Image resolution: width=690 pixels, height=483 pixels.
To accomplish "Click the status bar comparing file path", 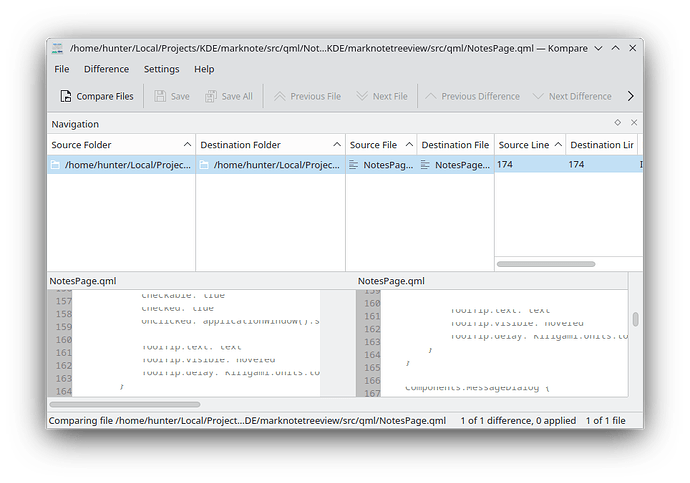I will [x=247, y=421].
